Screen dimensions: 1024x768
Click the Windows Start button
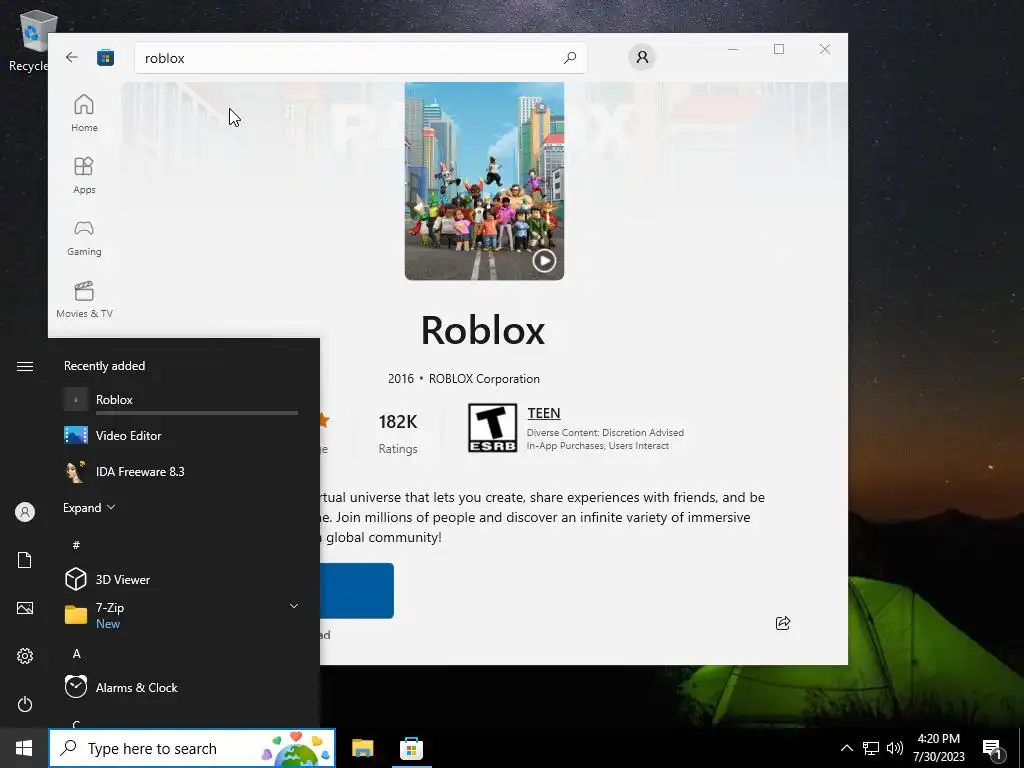(24, 748)
